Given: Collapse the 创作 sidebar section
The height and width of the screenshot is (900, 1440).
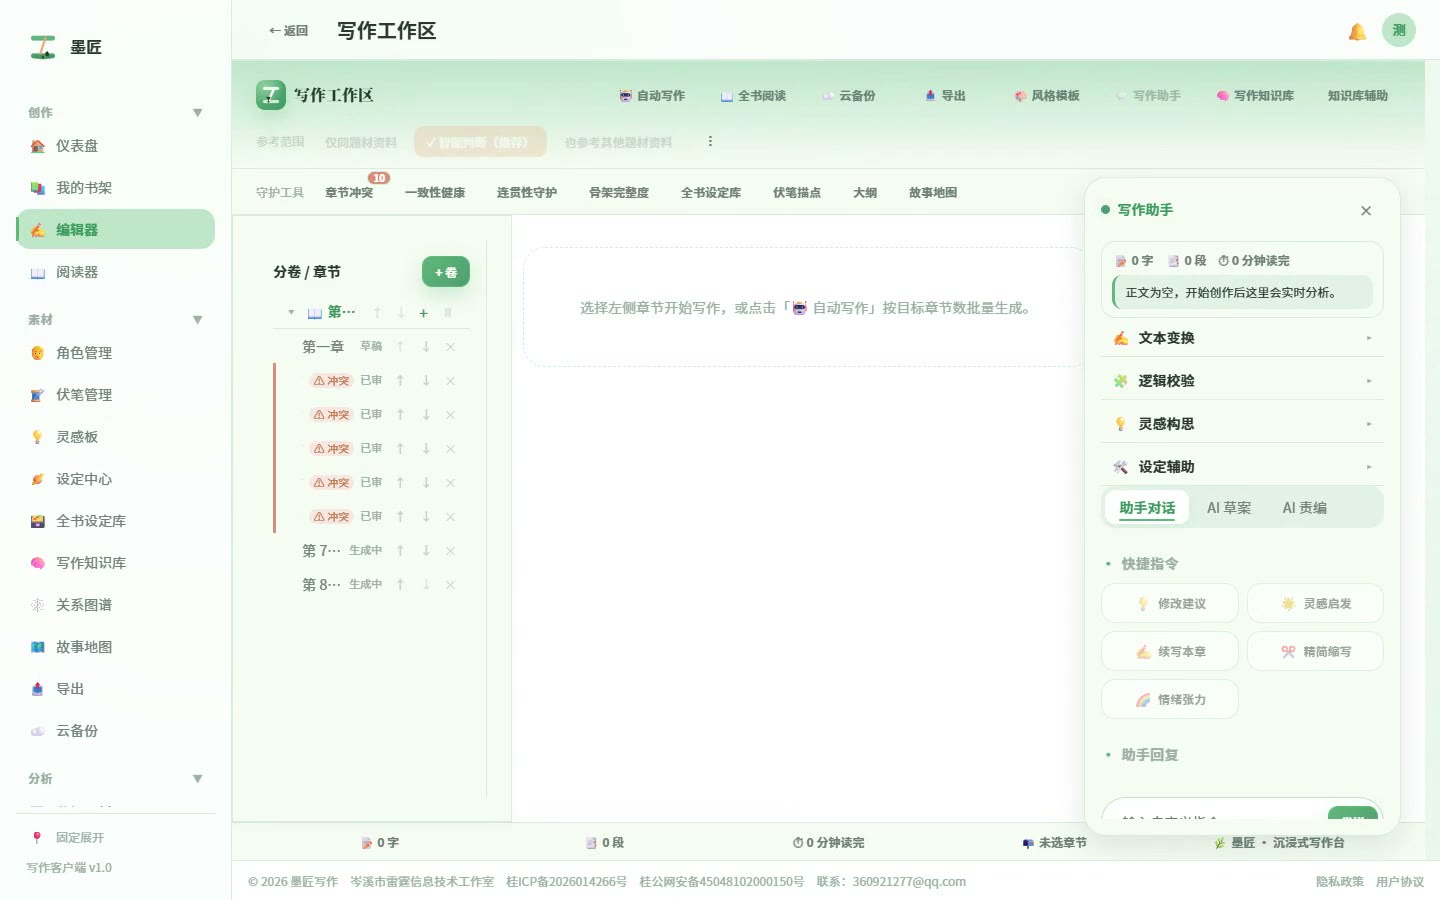Looking at the screenshot, I should (197, 113).
